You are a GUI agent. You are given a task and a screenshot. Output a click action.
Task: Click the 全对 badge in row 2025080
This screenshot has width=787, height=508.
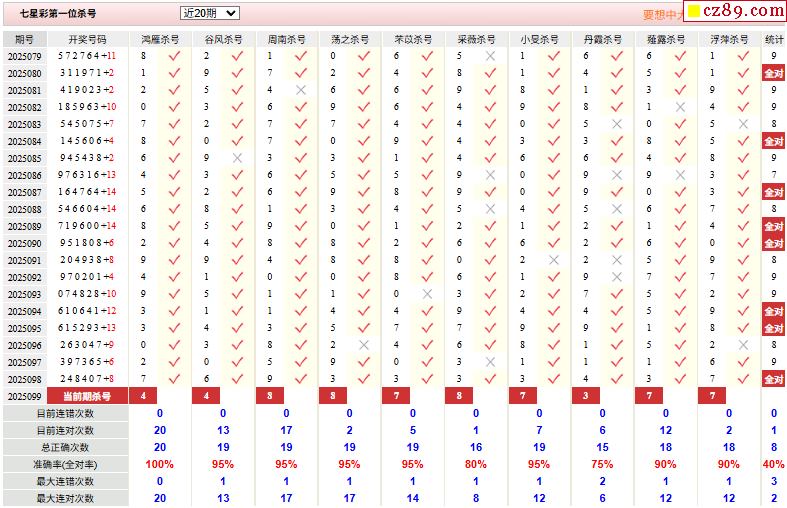point(773,73)
